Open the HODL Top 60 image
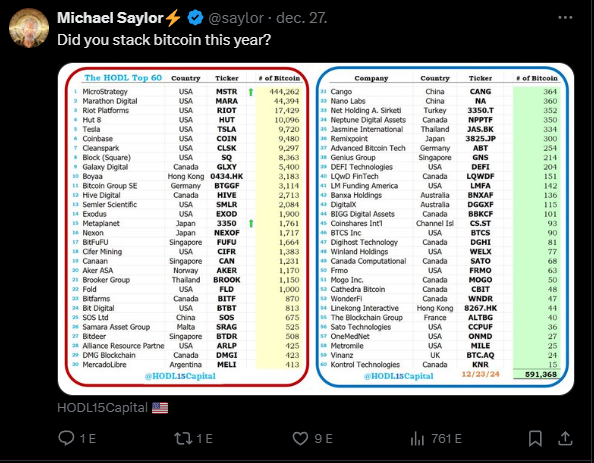Viewport: 594px width, 463px height. [x=316, y=229]
